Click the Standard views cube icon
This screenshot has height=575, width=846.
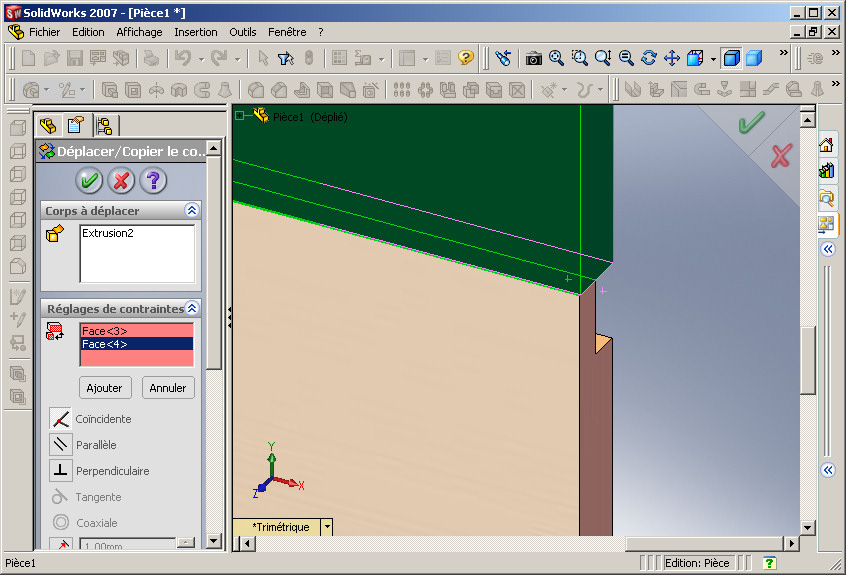tap(695, 58)
